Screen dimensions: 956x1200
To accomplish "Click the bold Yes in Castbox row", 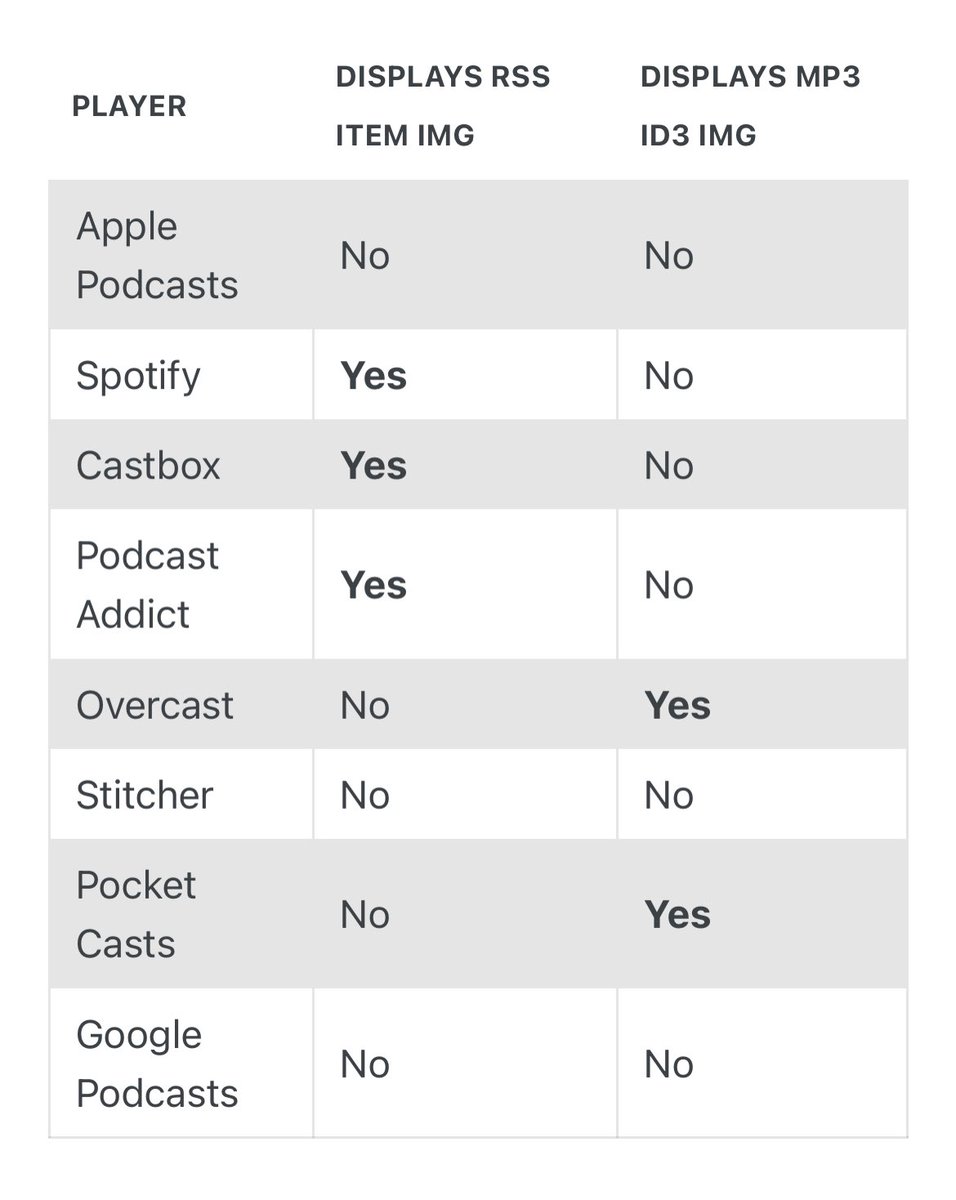I will (374, 466).
